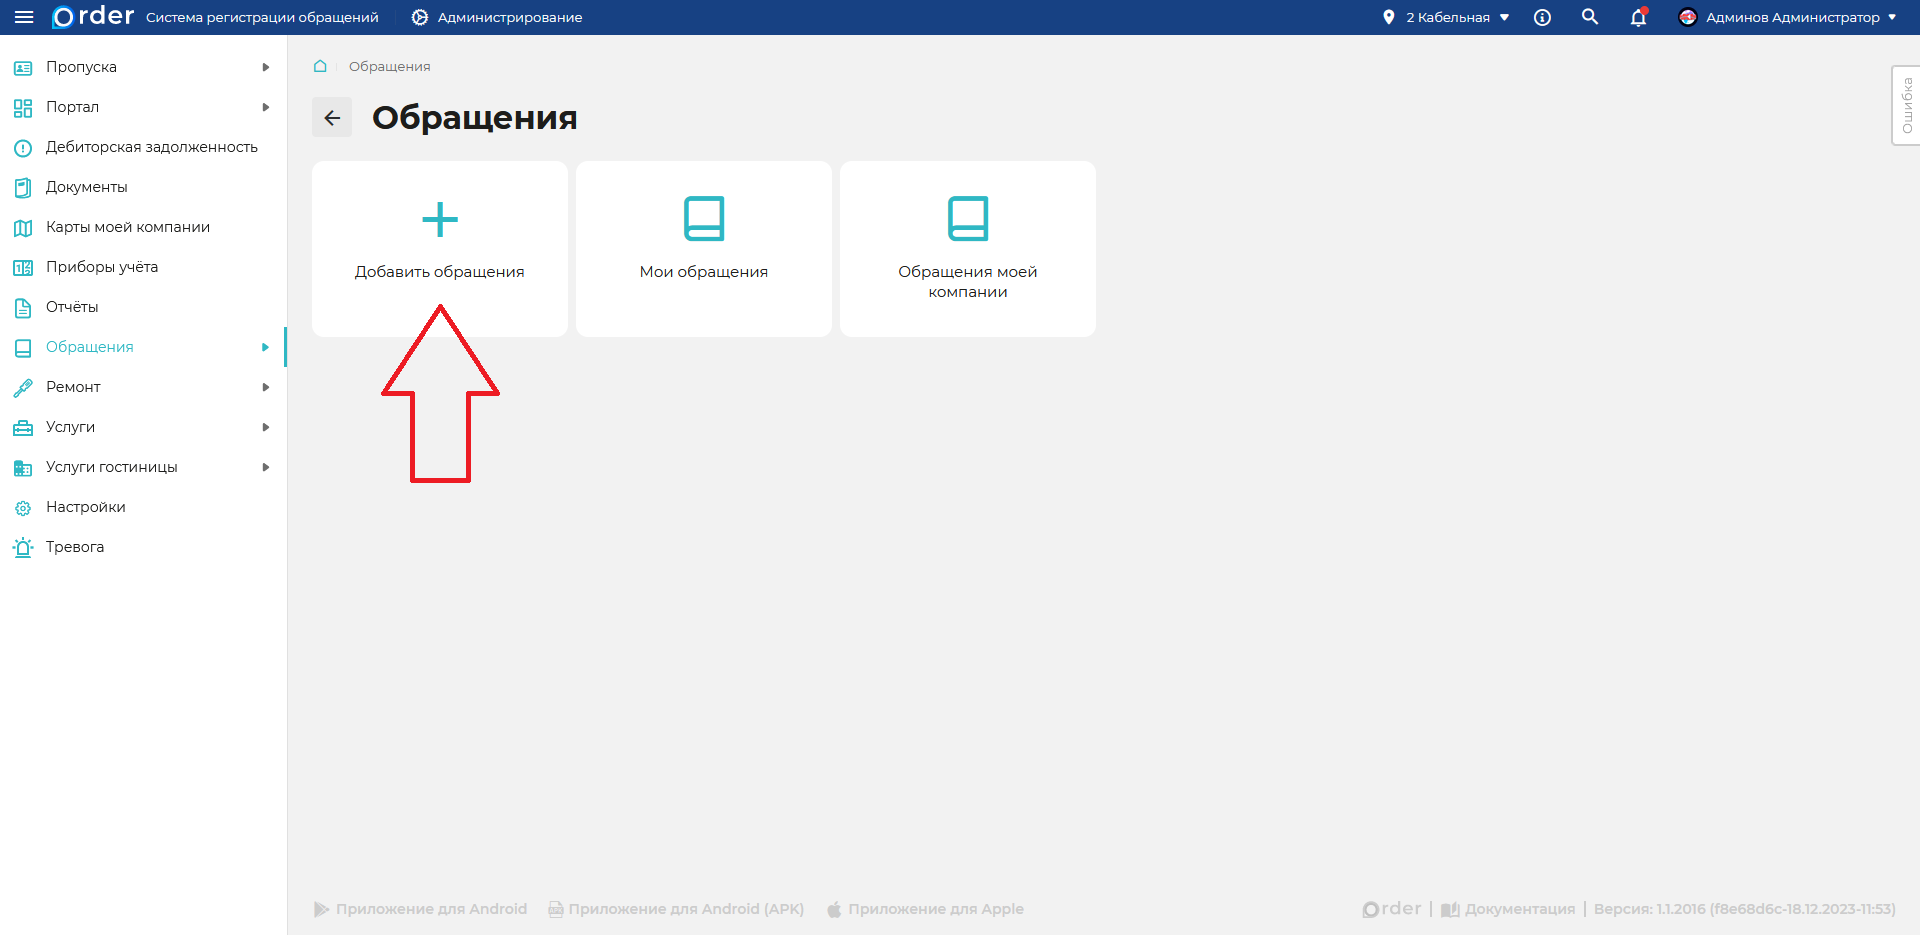Open Мои обращения book icon
The image size is (1920, 935).
(704, 219)
